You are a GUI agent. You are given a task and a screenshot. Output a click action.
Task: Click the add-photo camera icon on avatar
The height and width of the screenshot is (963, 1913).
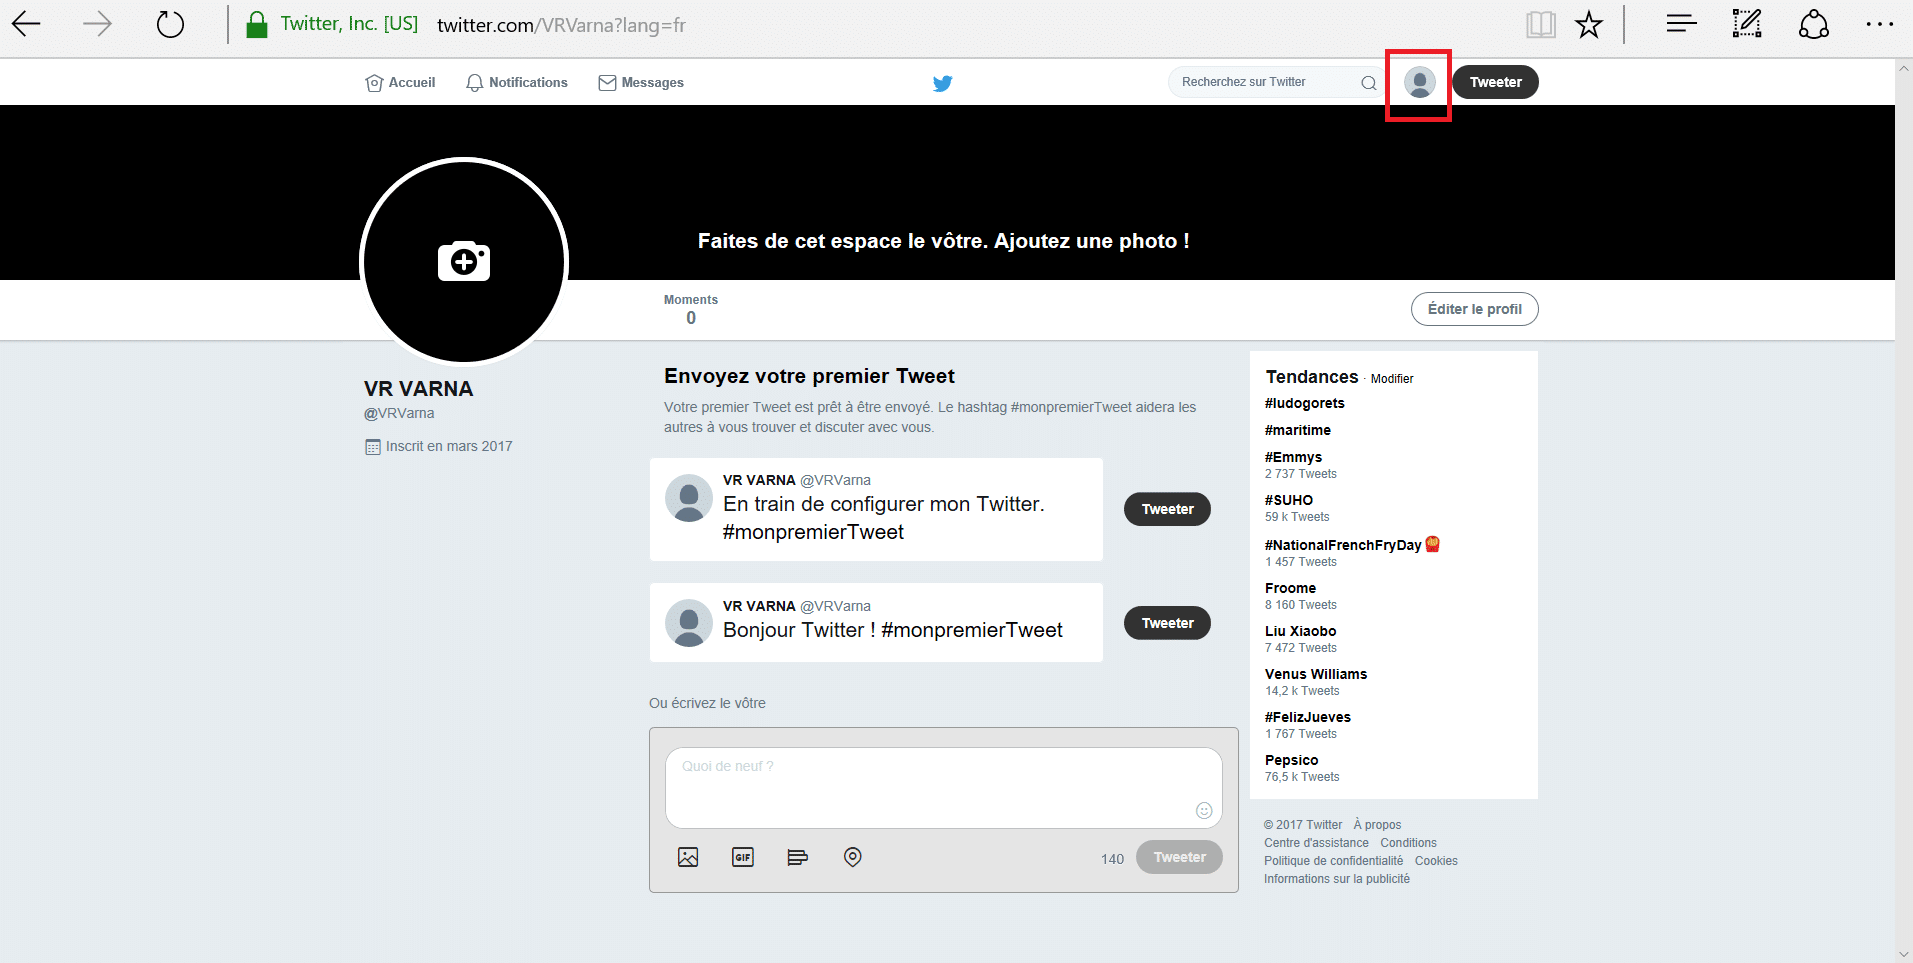464,261
